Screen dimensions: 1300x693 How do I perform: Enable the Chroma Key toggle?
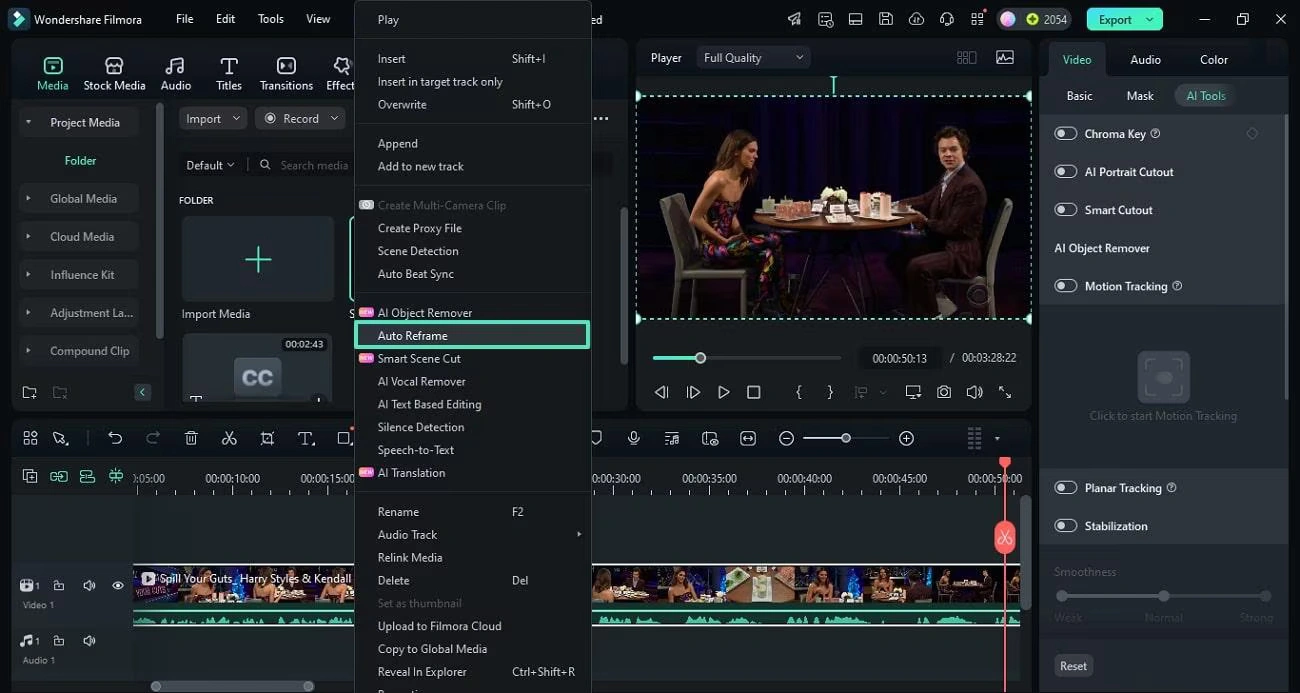pyautogui.click(x=1066, y=134)
